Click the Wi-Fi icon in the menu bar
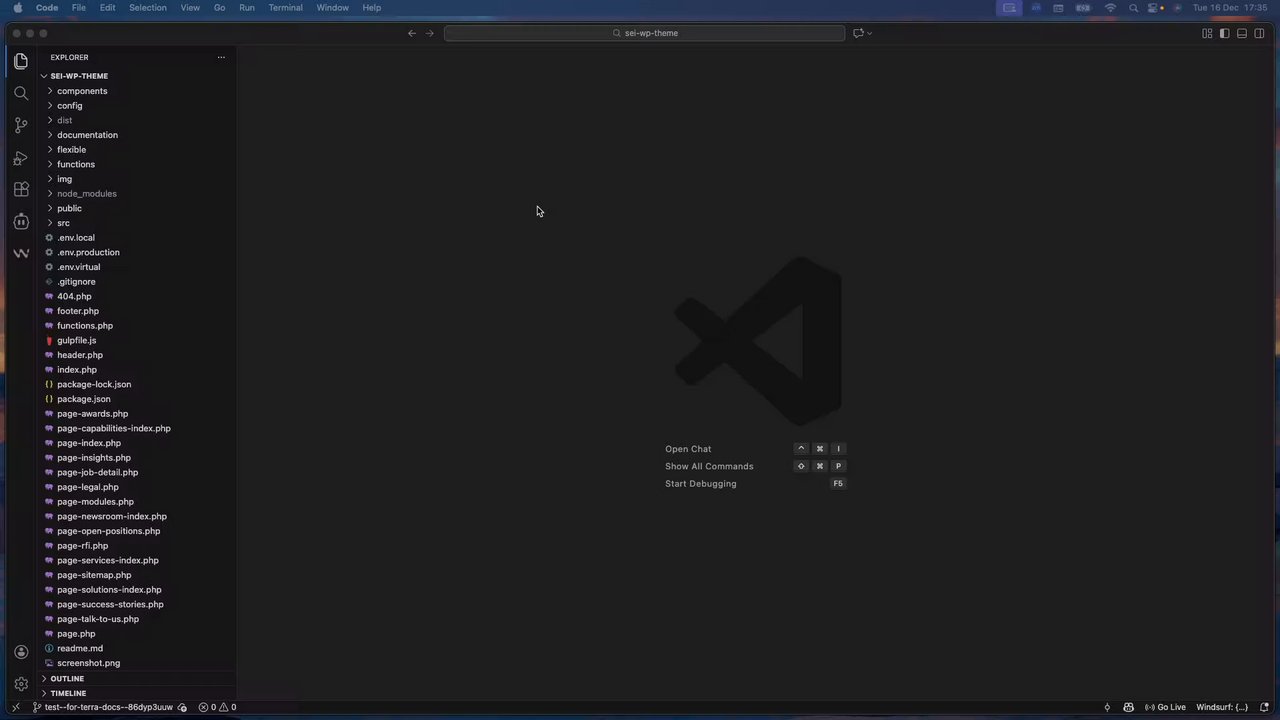Viewport: 1280px width, 720px height. coord(1110,7)
